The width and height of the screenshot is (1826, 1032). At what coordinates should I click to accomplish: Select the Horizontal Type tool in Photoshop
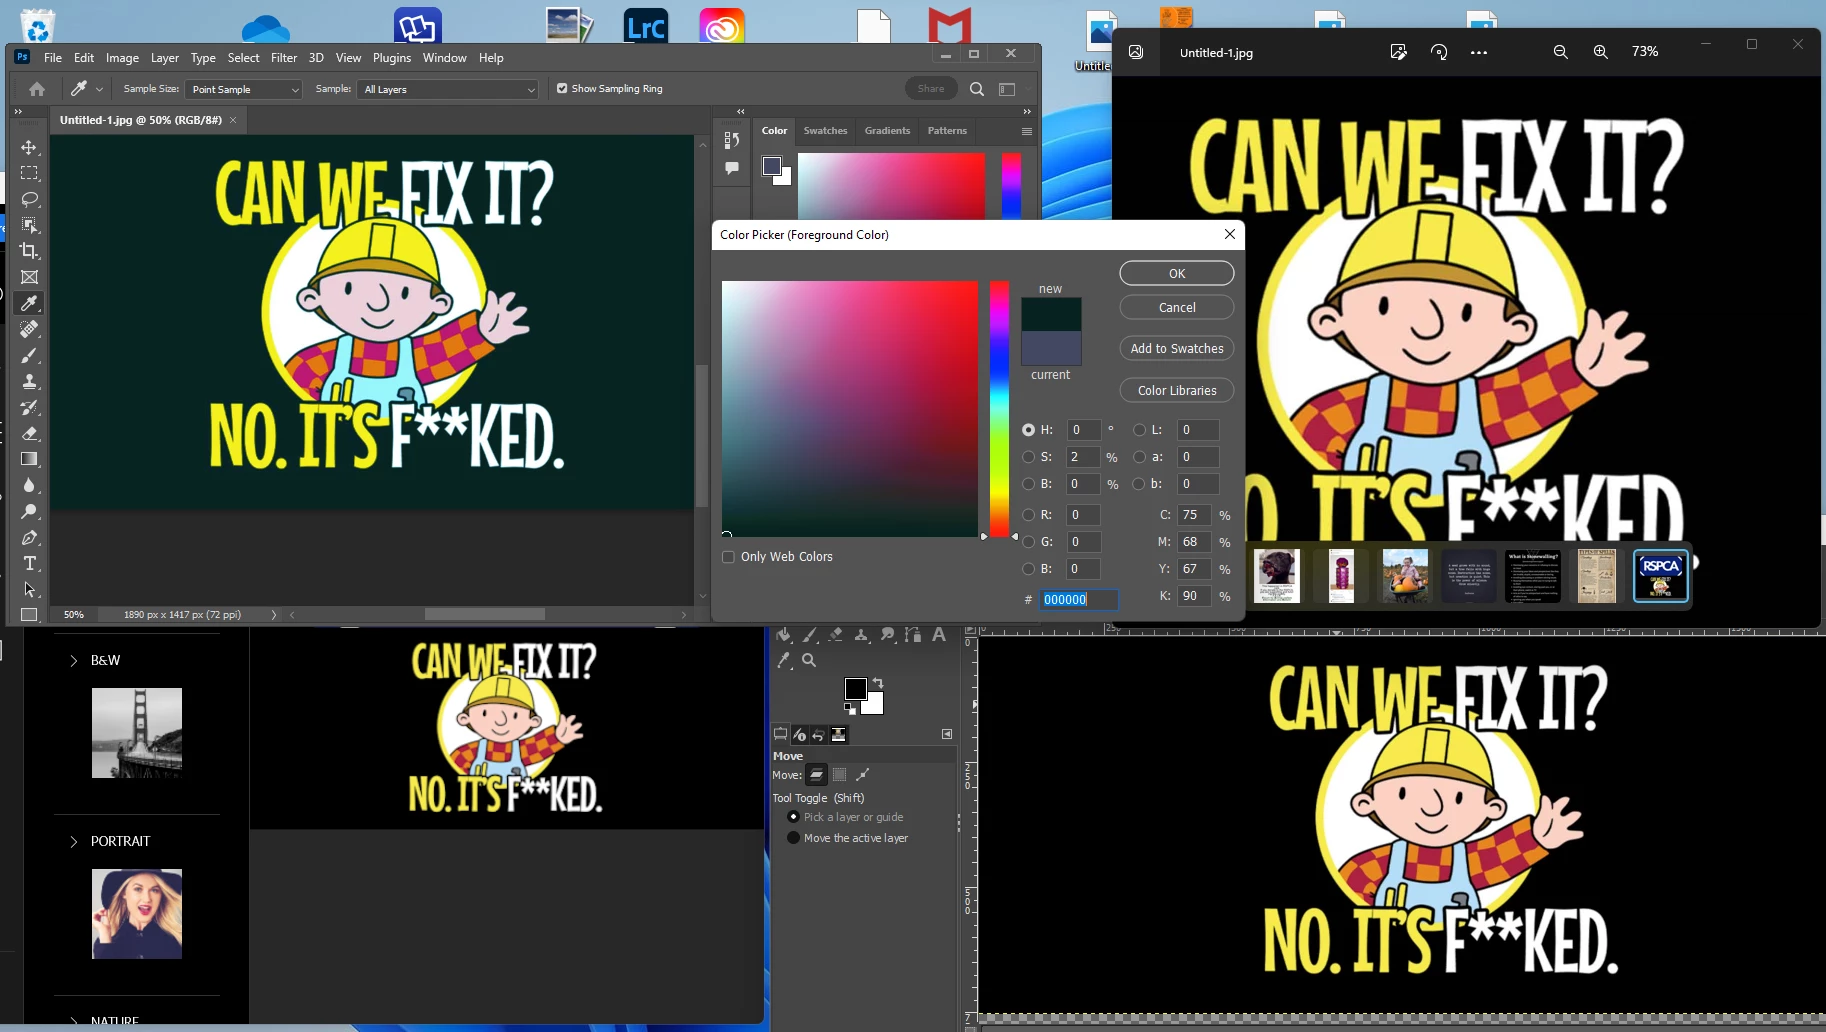tap(29, 563)
